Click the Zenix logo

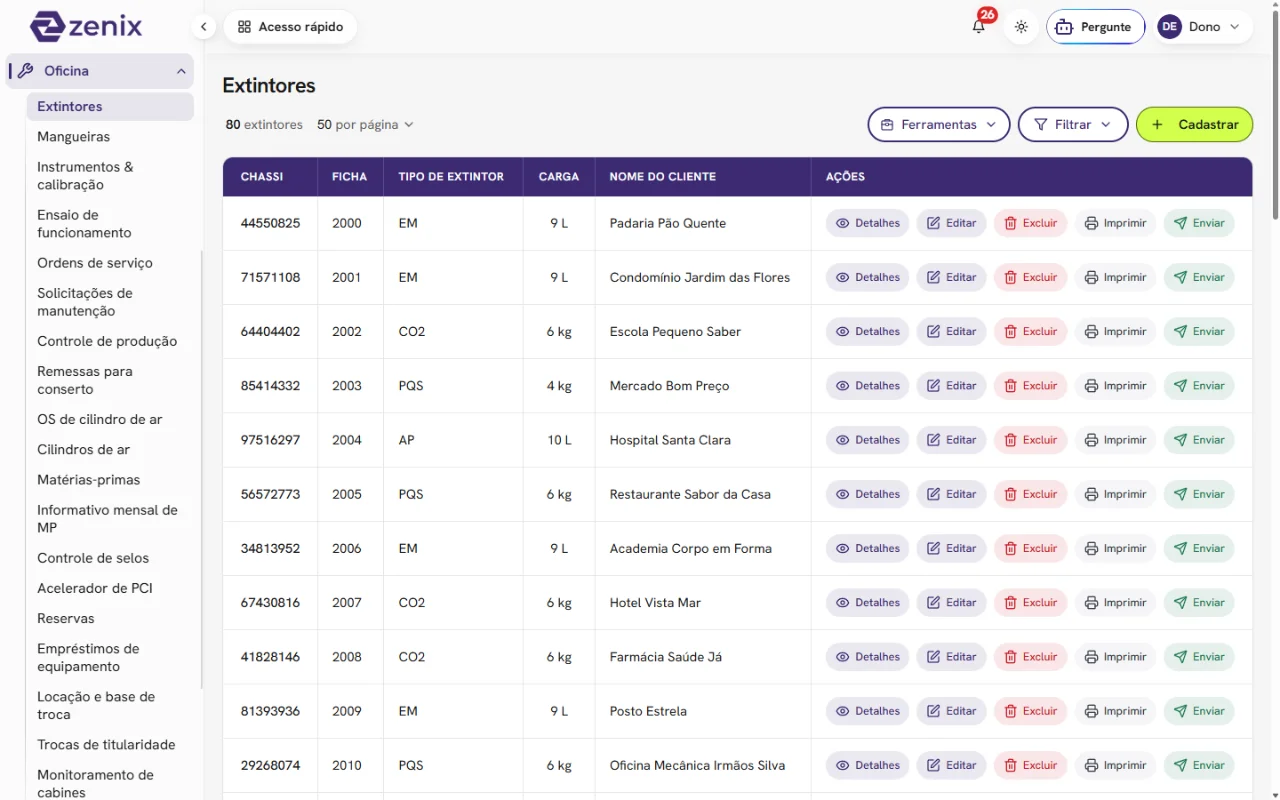86,26
